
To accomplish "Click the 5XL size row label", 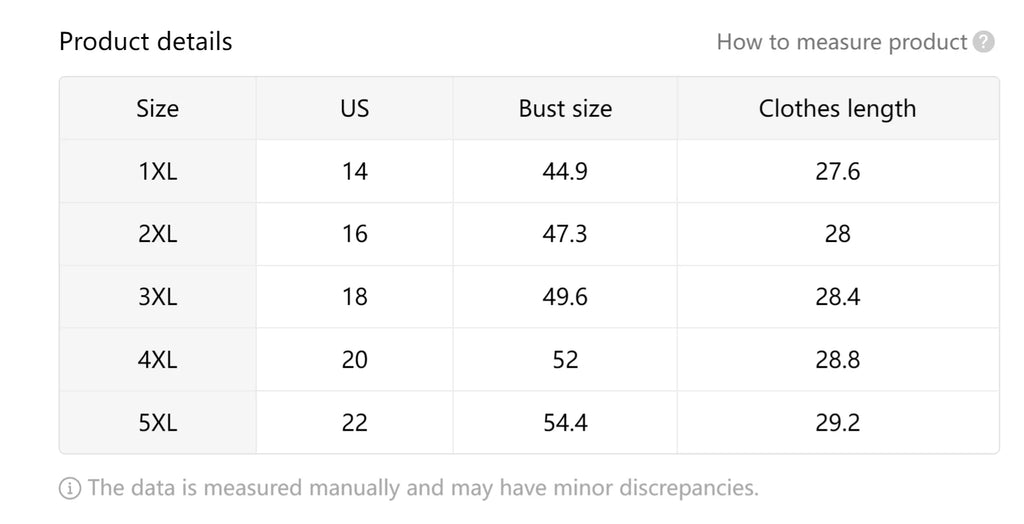I will 157,423.
